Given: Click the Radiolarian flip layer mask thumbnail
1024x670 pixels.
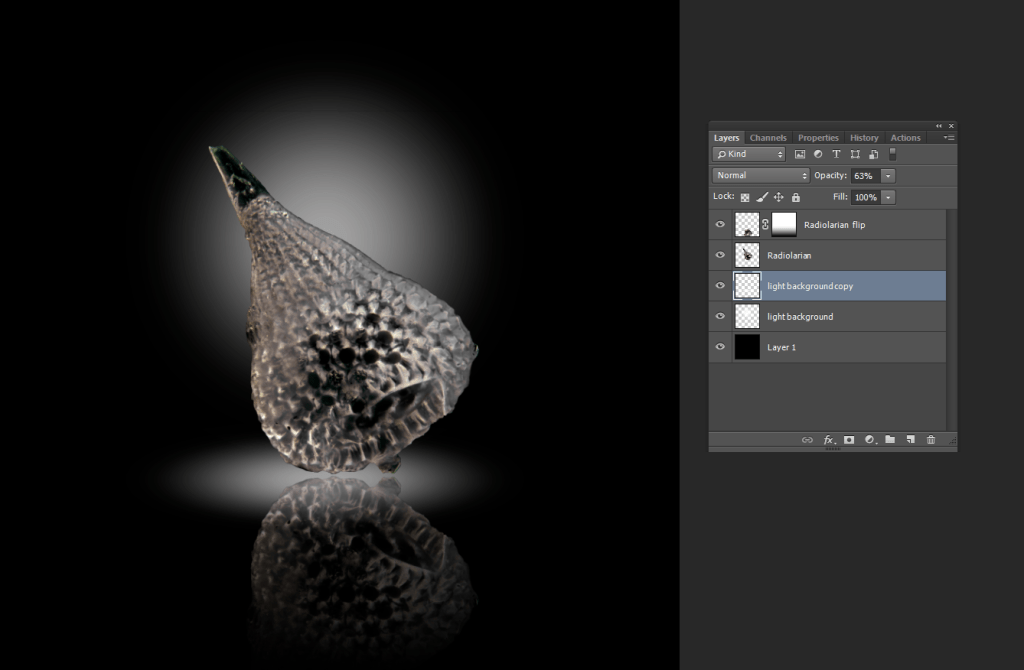Looking at the screenshot, I should click(784, 225).
